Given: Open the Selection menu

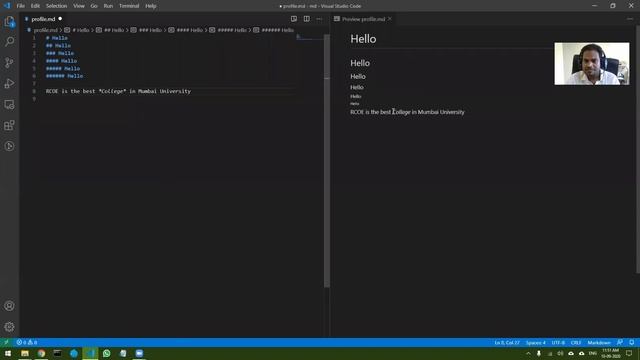Looking at the screenshot, I should pos(56,6).
